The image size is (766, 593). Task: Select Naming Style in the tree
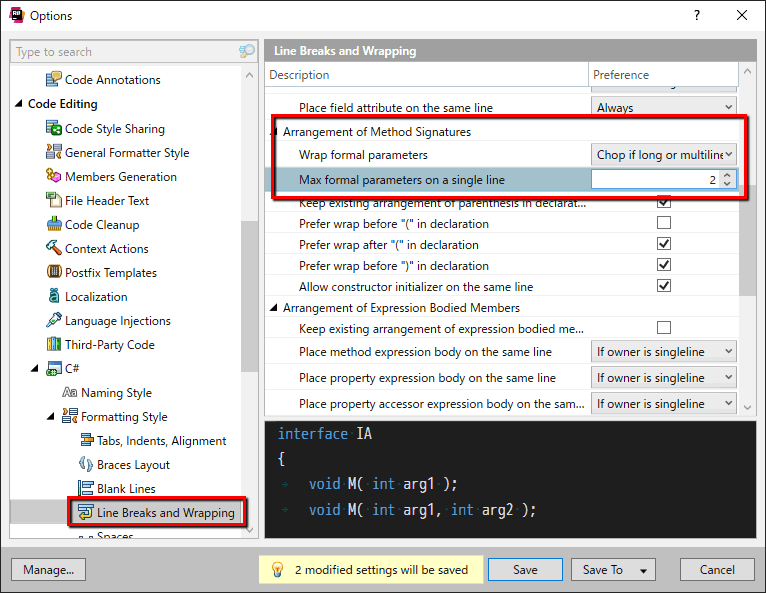[116, 393]
